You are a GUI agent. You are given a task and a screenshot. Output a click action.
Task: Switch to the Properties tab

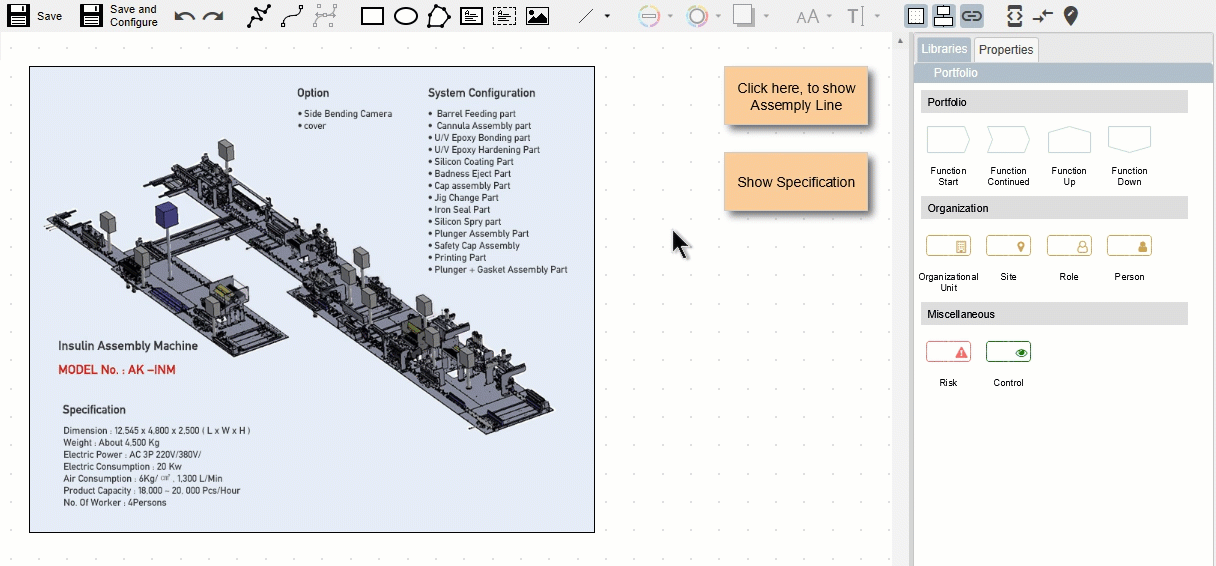(x=1006, y=50)
